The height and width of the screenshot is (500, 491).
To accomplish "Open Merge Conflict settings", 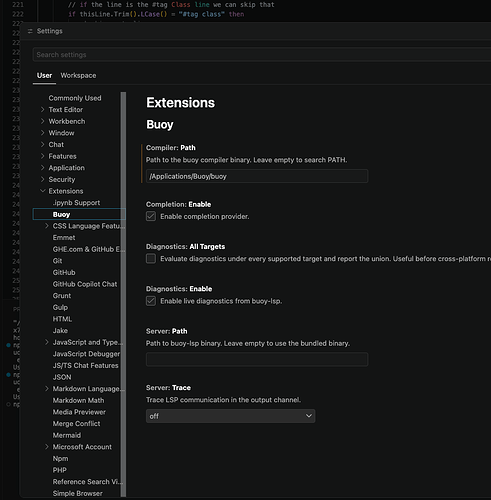I will pyautogui.click(x=76, y=424).
